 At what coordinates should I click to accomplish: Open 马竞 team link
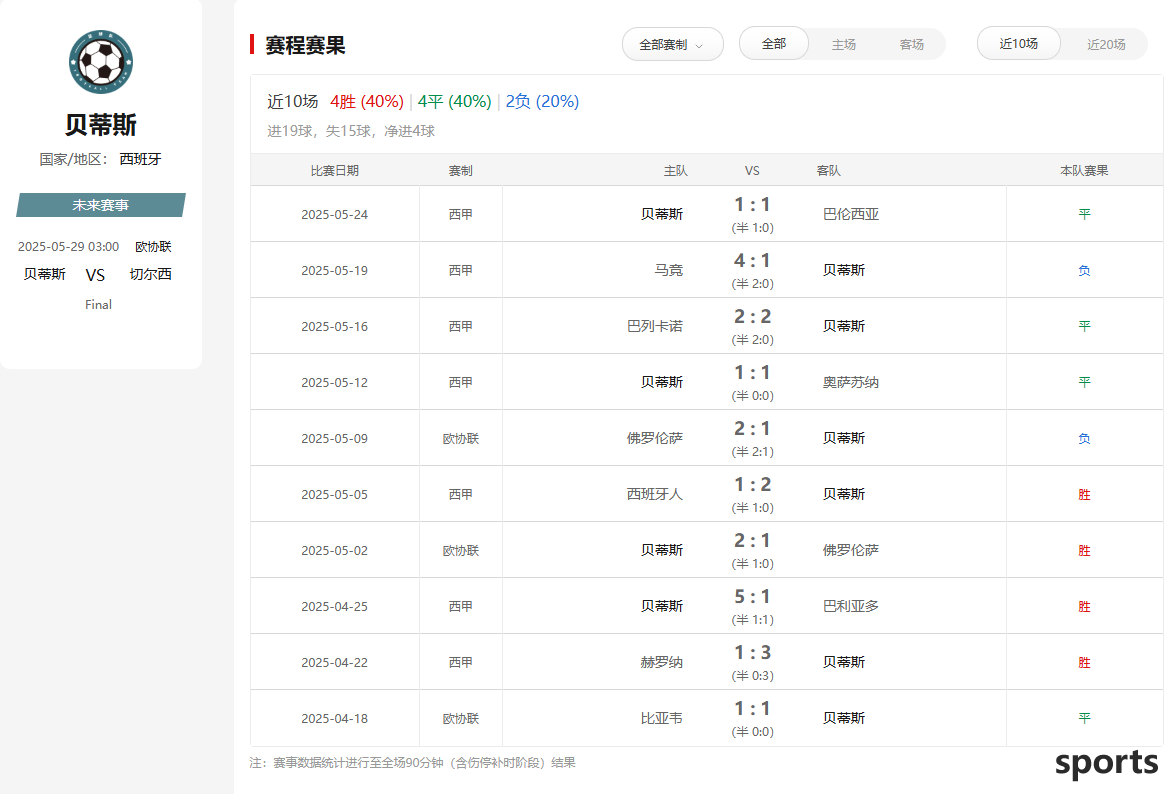668,270
